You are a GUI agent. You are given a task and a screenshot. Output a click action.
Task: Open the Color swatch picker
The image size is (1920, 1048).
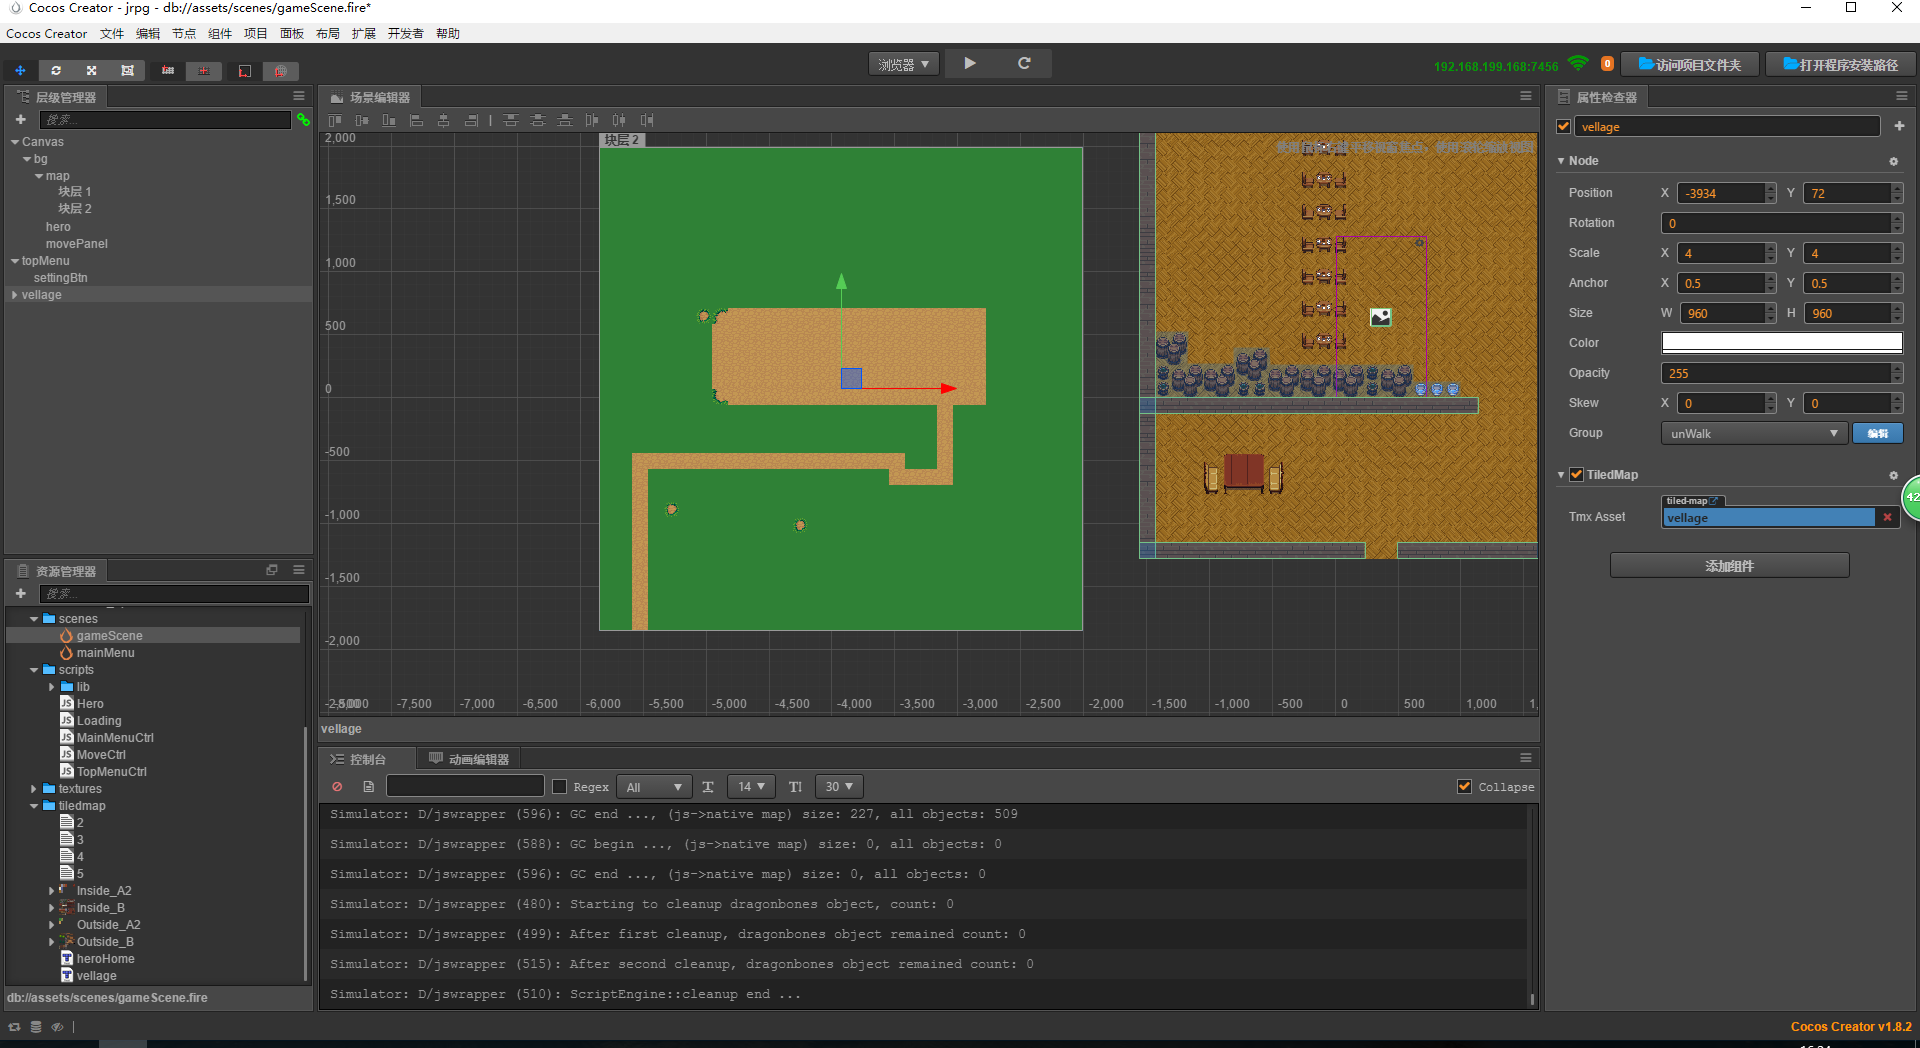click(1781, 343)
